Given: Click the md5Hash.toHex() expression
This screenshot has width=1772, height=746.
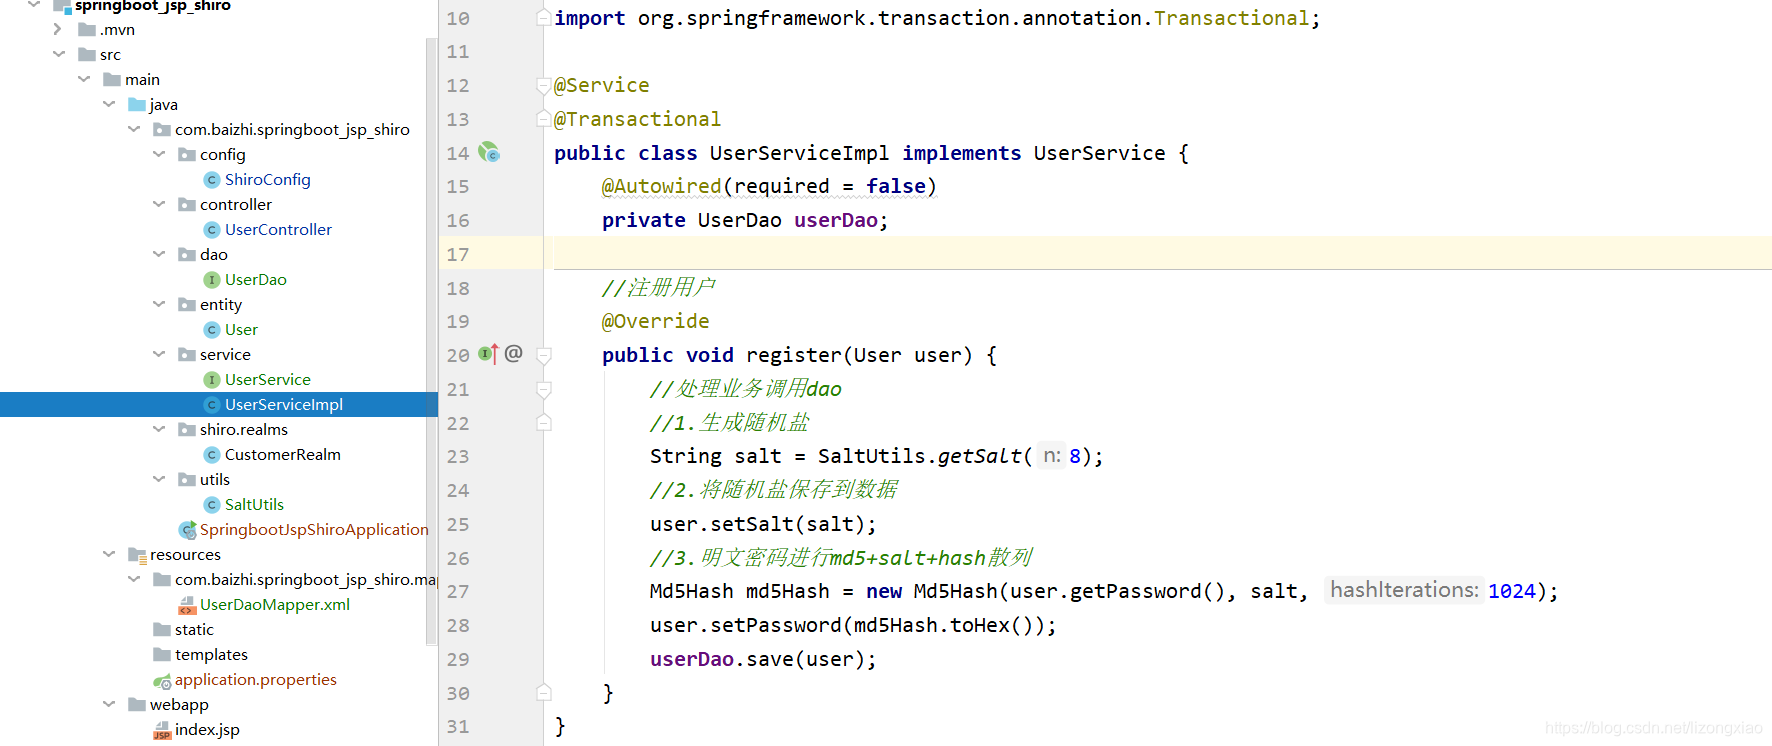Looking at the screenshot, I should 948,625.
